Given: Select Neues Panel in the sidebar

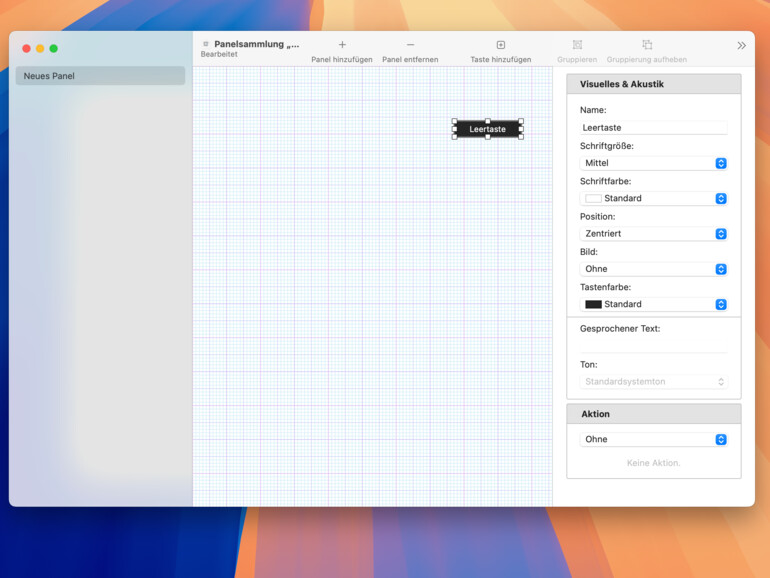Looking at the screenshot, I should pos(100,76).
